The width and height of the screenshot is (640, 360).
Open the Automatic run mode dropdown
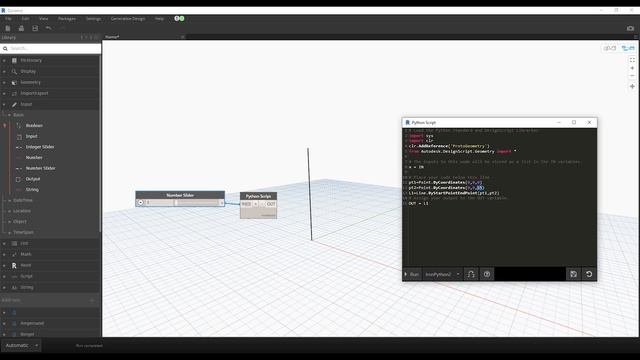(21, 345)
